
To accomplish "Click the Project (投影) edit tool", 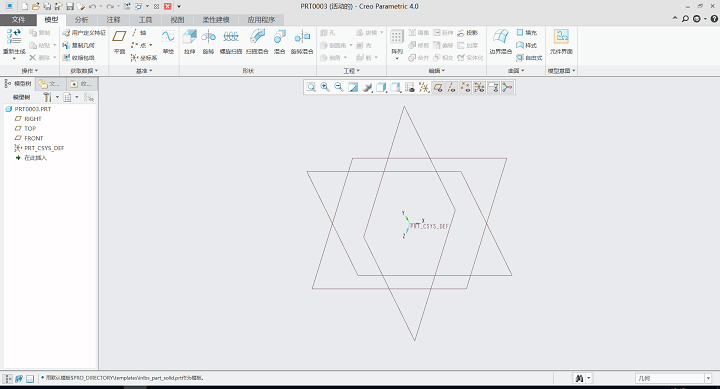I will 467,33.
